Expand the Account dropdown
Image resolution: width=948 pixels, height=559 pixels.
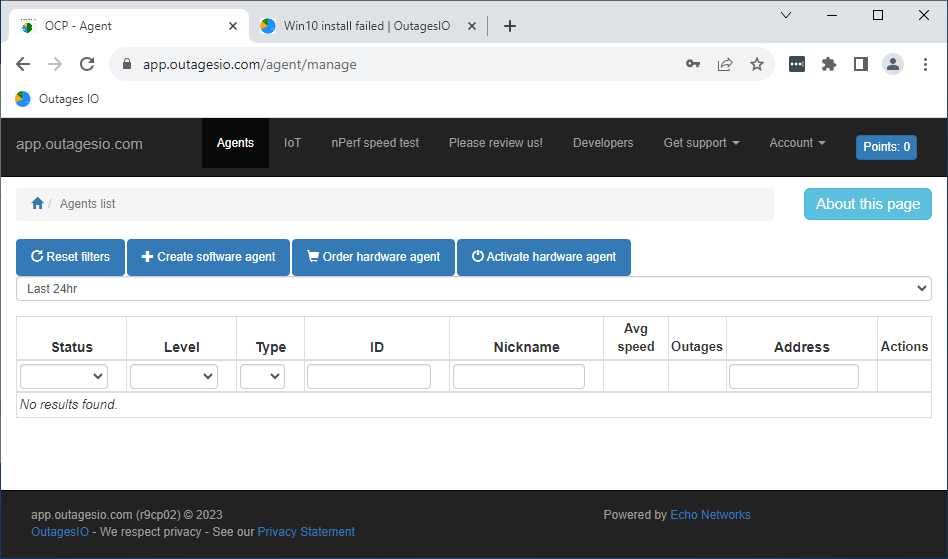[x=797, y=143]
